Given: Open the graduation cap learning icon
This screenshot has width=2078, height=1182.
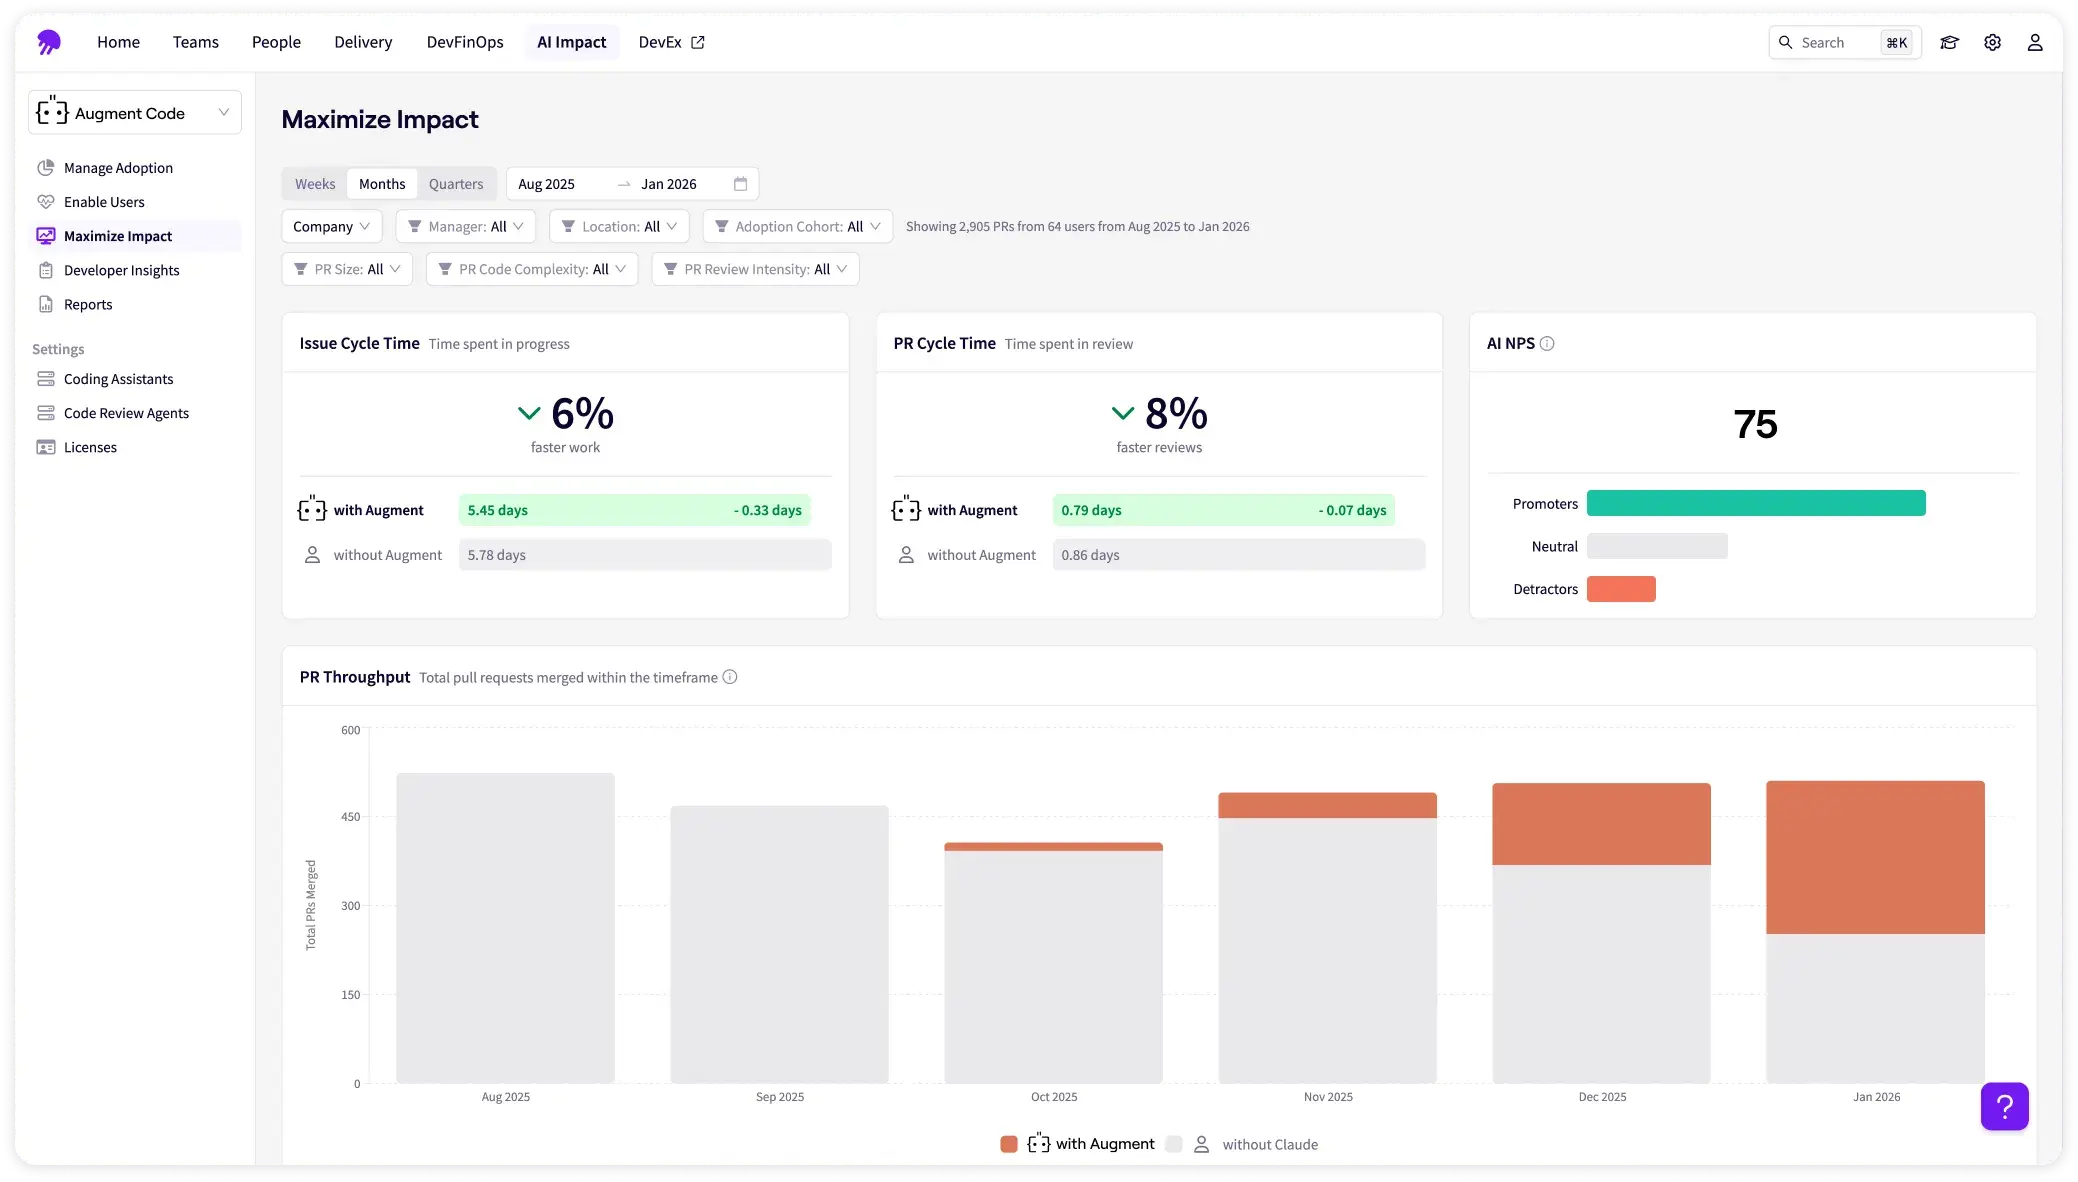Looking at the screenshot, I should click(1949, 42).
